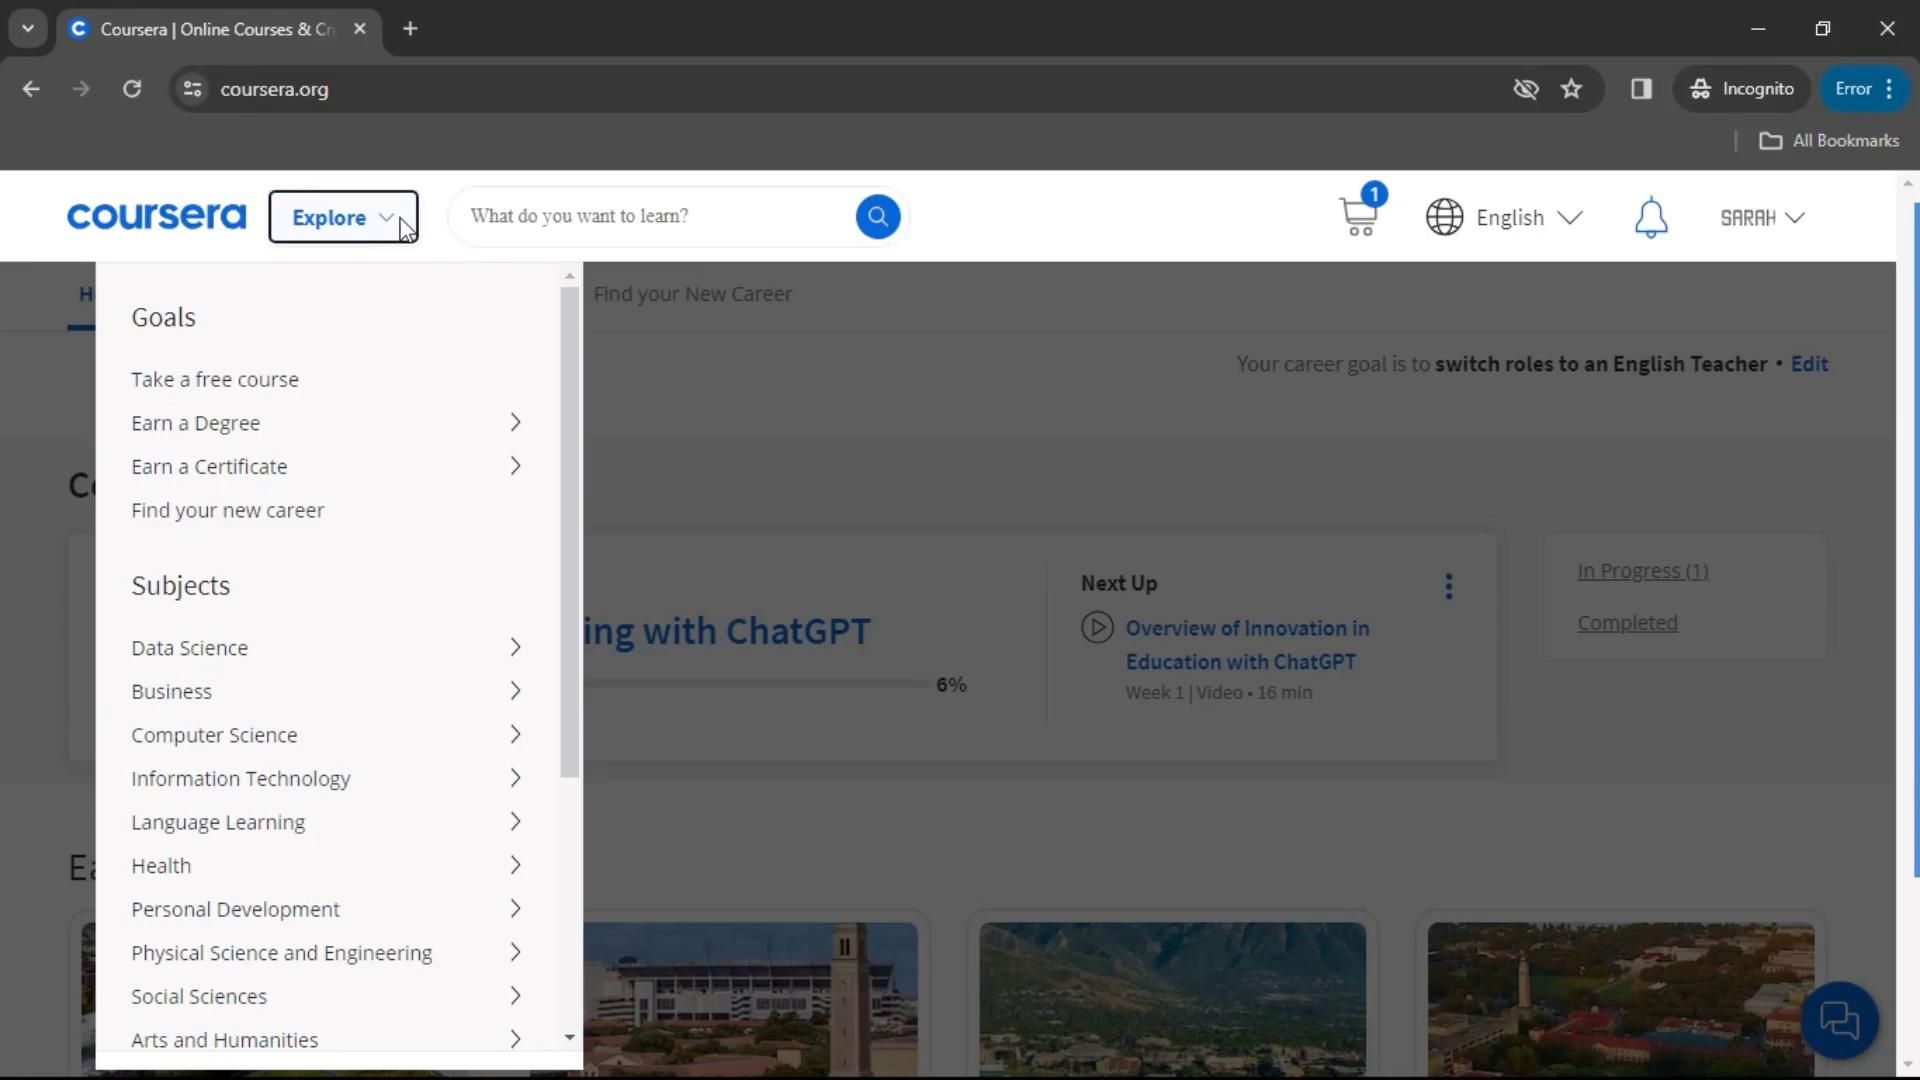Click the course search input field
The width and height of the screenshot is (1920, 1080).
655,216
